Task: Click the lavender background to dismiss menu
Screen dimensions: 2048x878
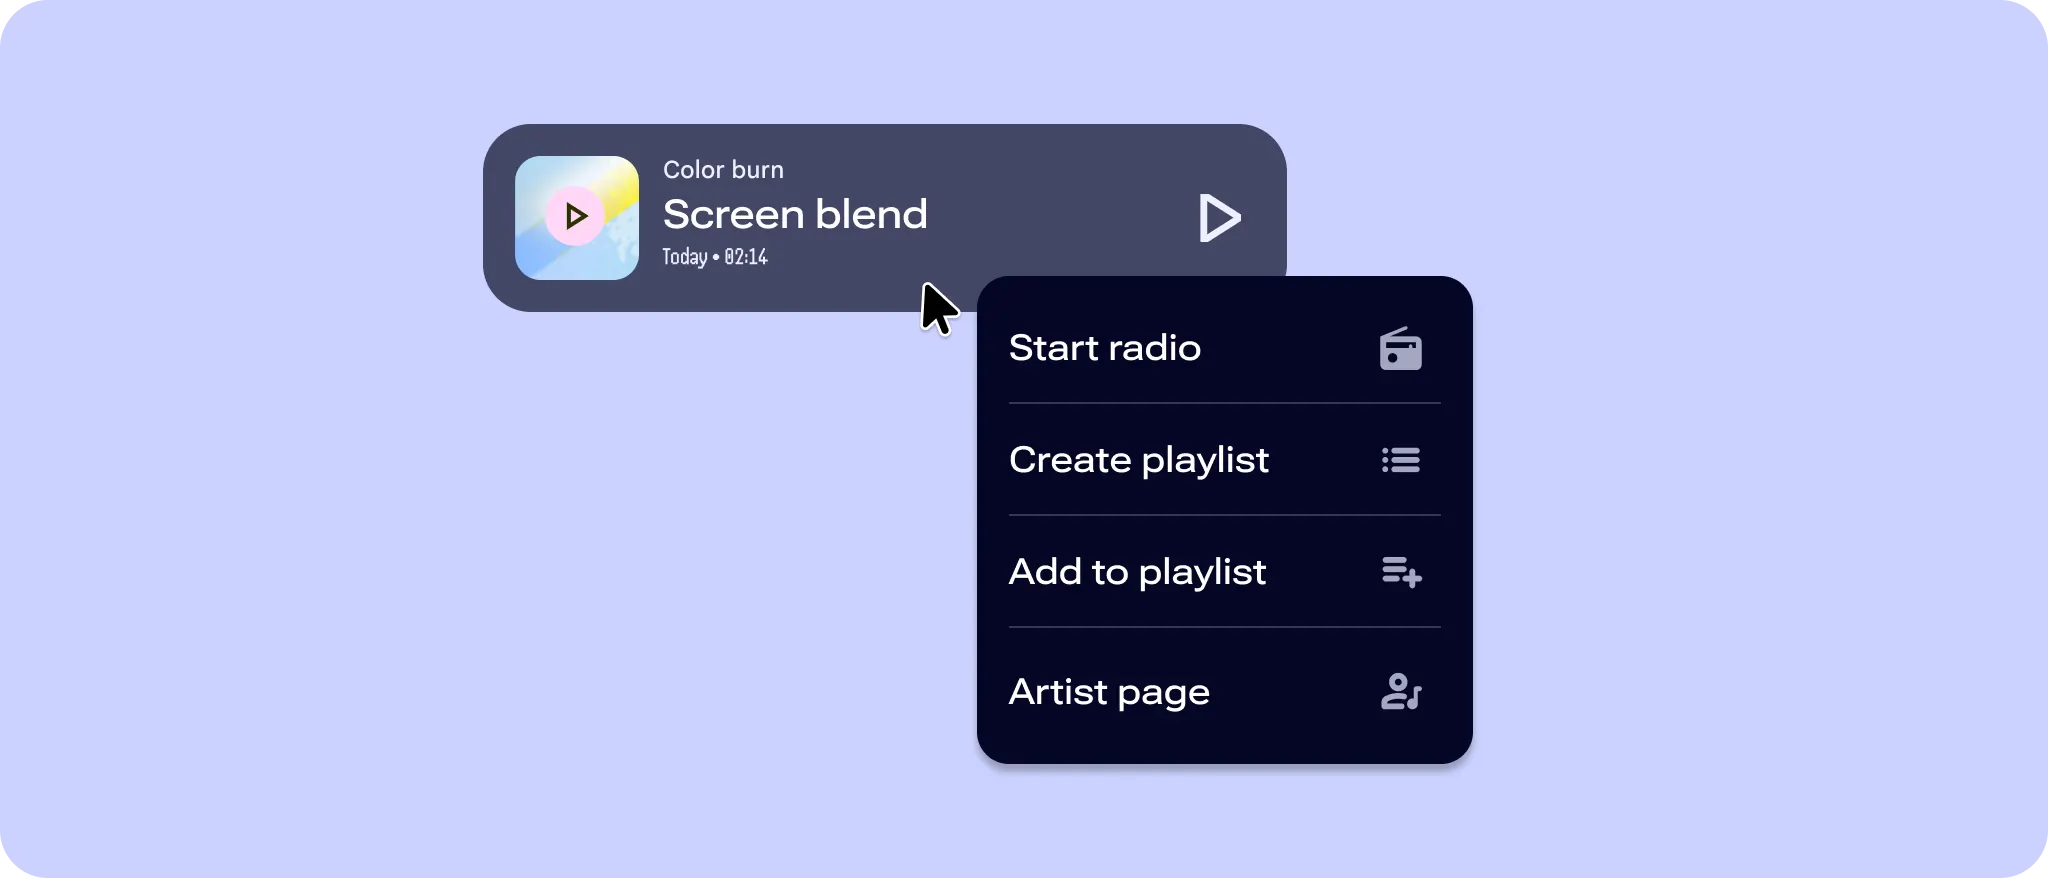Action: [300, 600]
